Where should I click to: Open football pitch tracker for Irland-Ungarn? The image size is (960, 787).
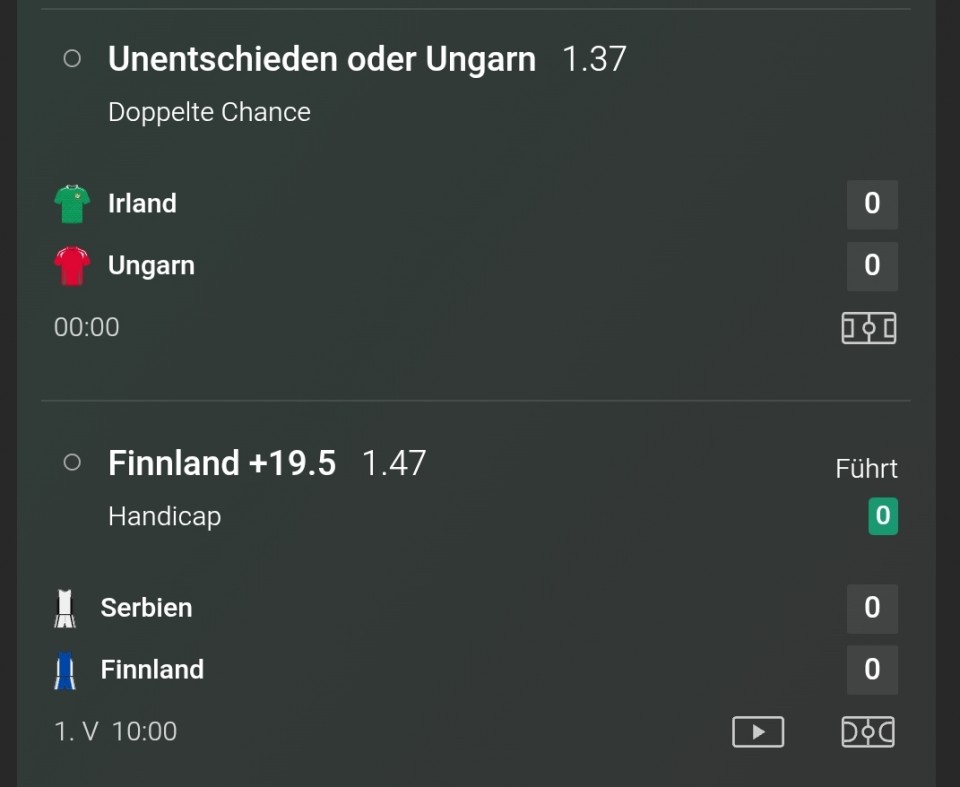[869, 328]
